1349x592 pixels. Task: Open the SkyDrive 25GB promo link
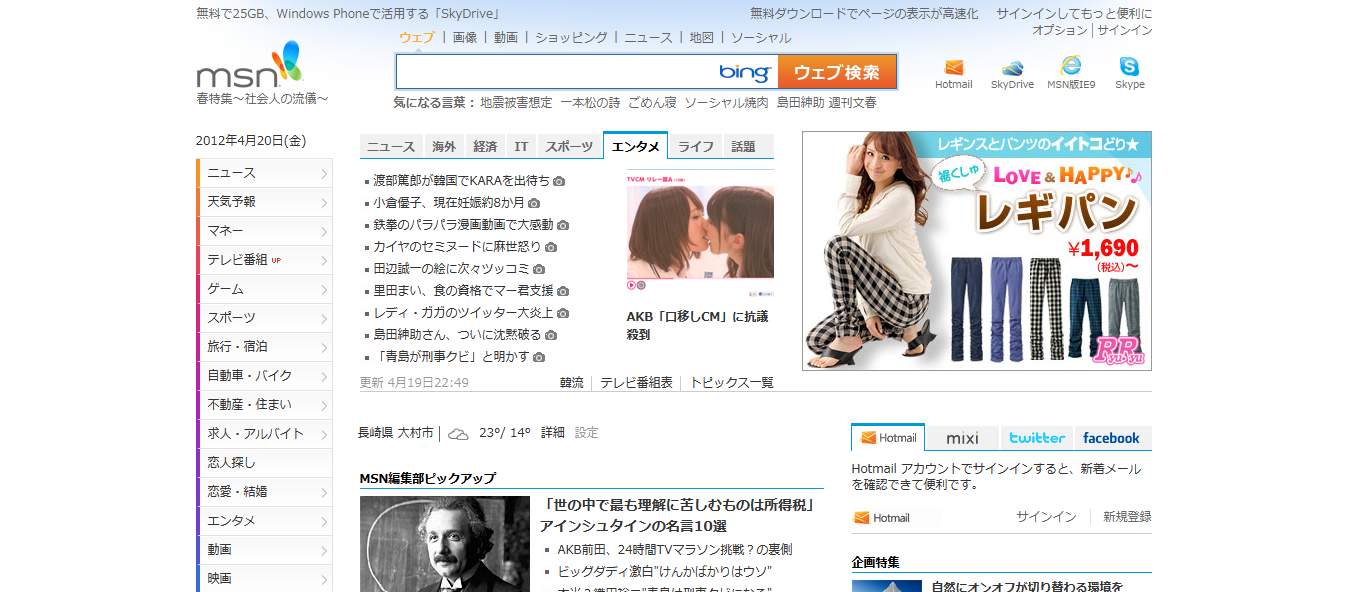(x=349, y=13)
